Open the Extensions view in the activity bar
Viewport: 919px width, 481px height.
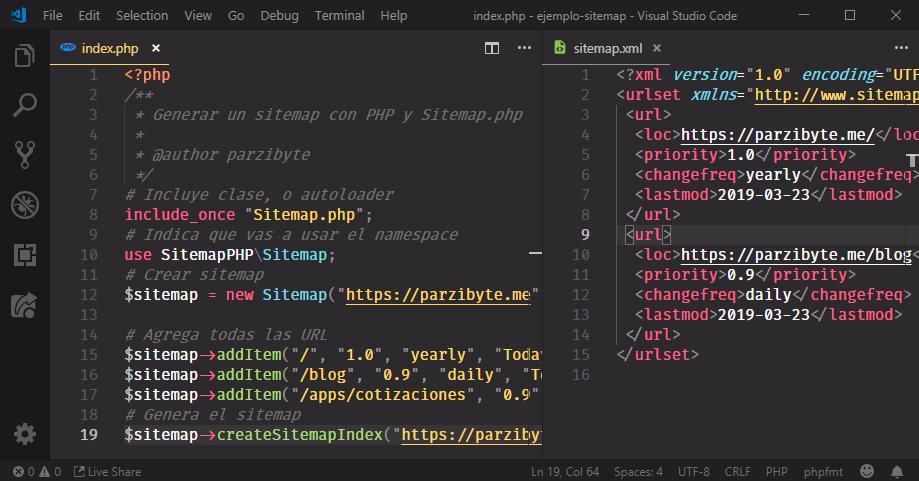click(25, 255)
